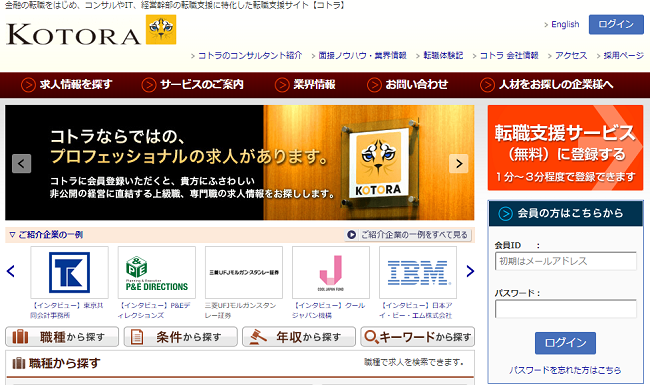Open 求人情報を探す menu
The image size is (650, 385).
(x=67, y=85)
